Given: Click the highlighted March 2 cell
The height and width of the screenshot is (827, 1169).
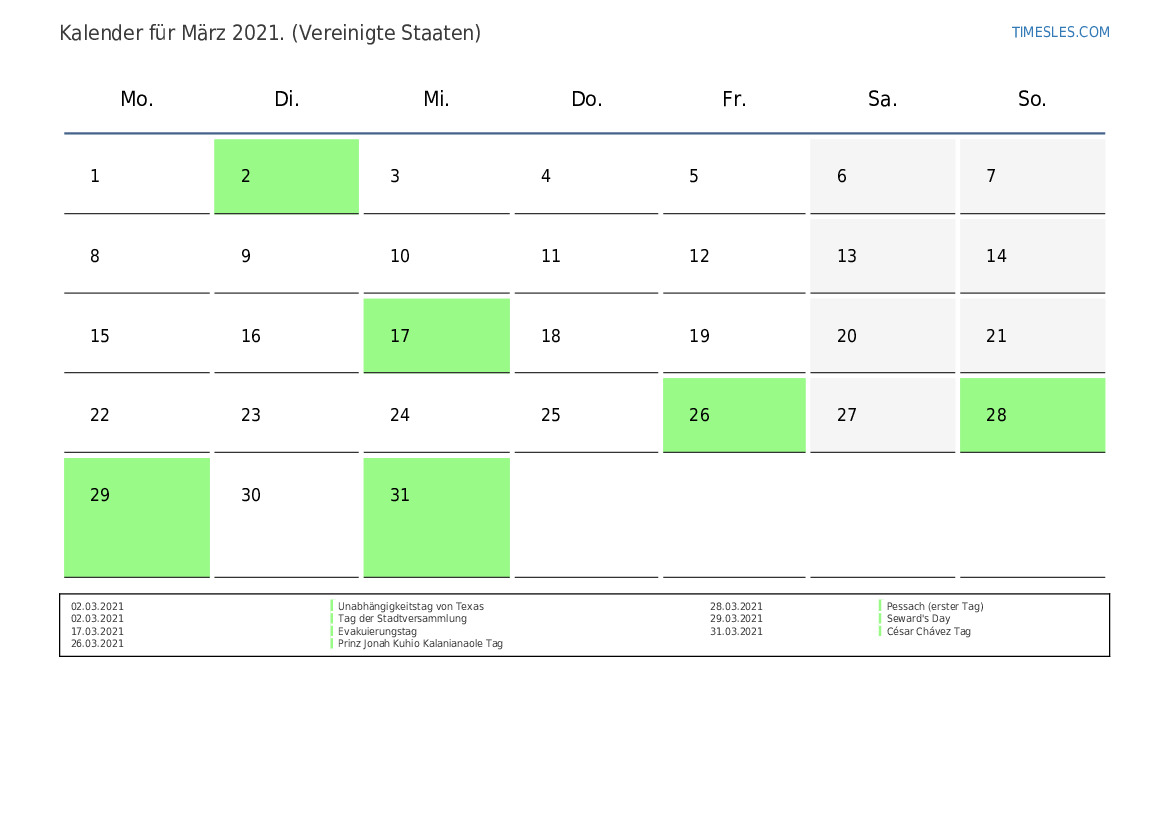Looking at the screenshot, I should (286, 176).
